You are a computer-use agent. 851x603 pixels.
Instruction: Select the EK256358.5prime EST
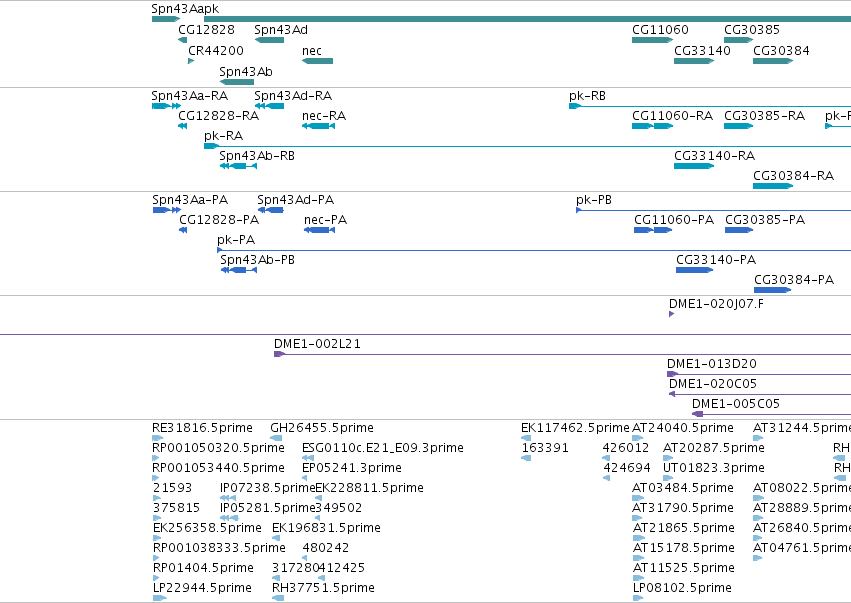157,538
